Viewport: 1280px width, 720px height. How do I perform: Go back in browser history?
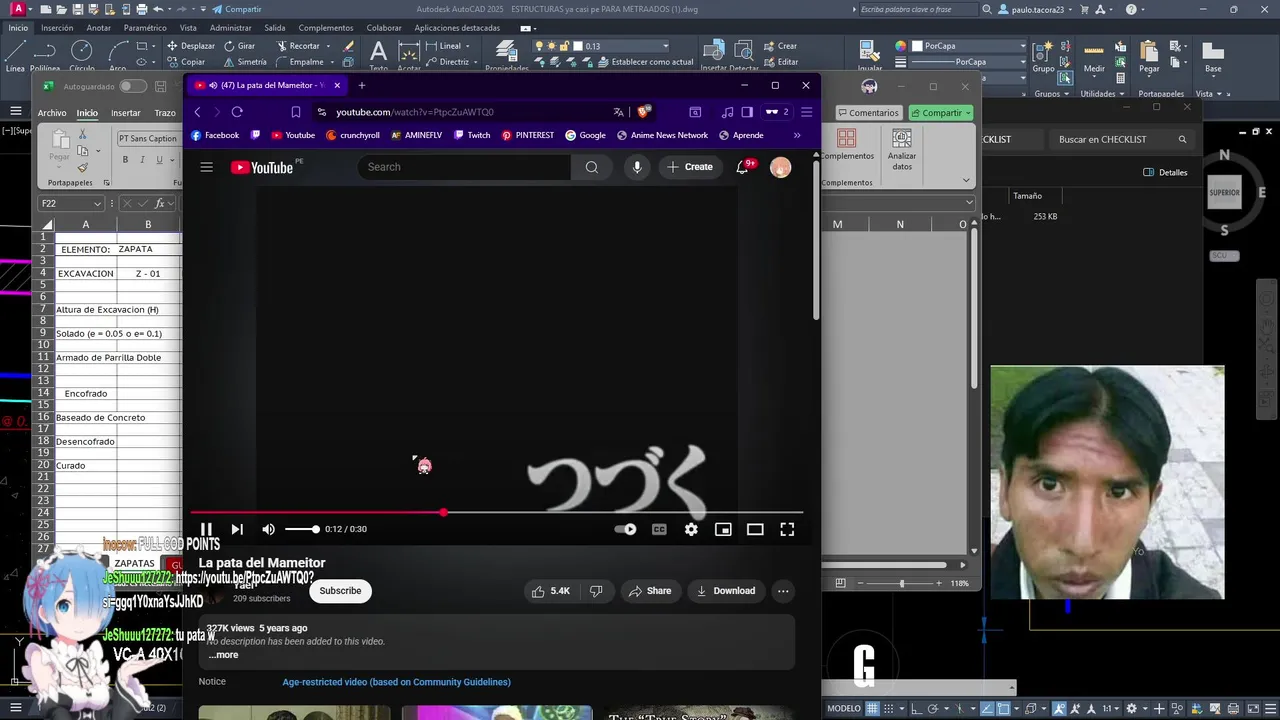click(x=197, y=112)
